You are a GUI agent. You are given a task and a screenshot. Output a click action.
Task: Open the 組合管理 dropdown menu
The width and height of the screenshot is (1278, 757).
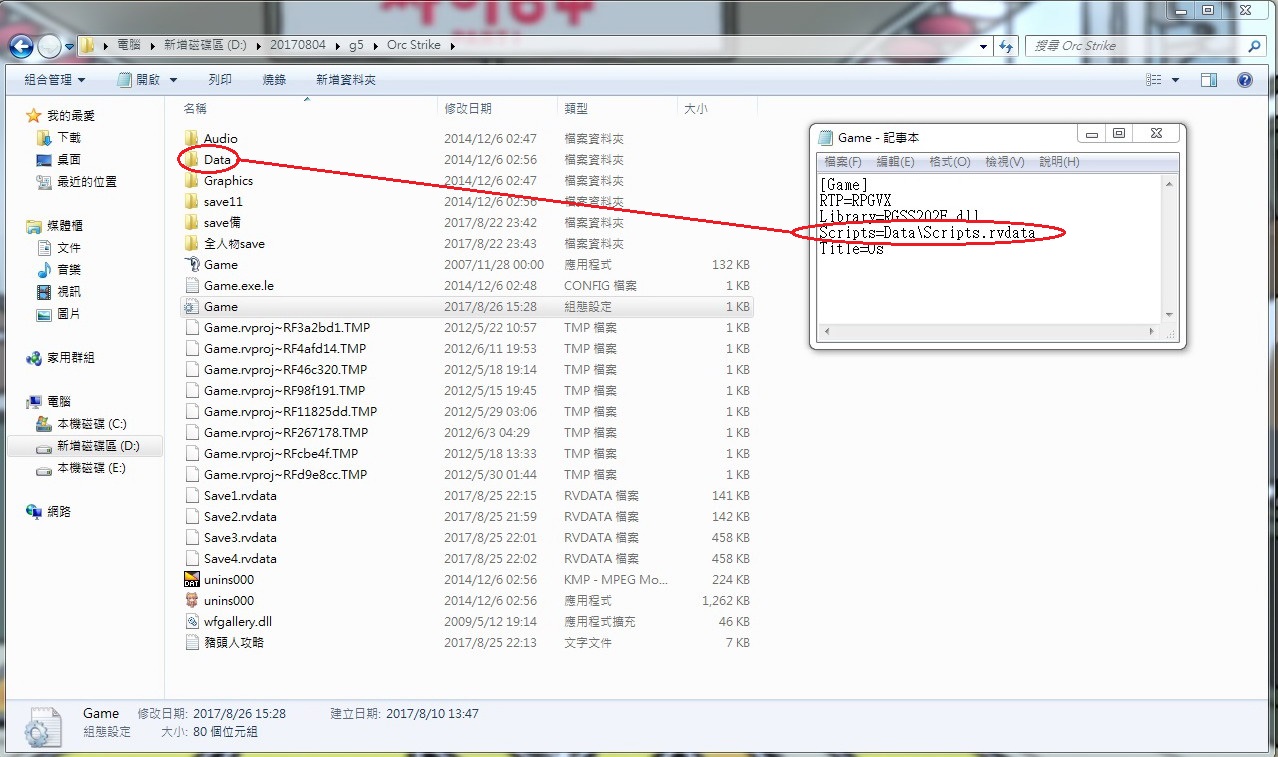[54, 80]
